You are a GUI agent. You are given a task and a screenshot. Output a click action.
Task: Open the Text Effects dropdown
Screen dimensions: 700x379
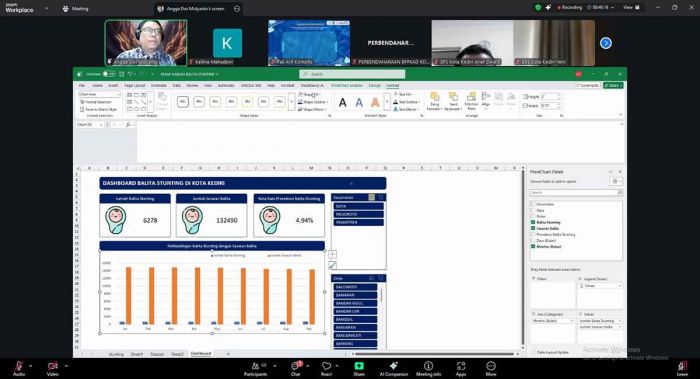click(x=407, y=109)
